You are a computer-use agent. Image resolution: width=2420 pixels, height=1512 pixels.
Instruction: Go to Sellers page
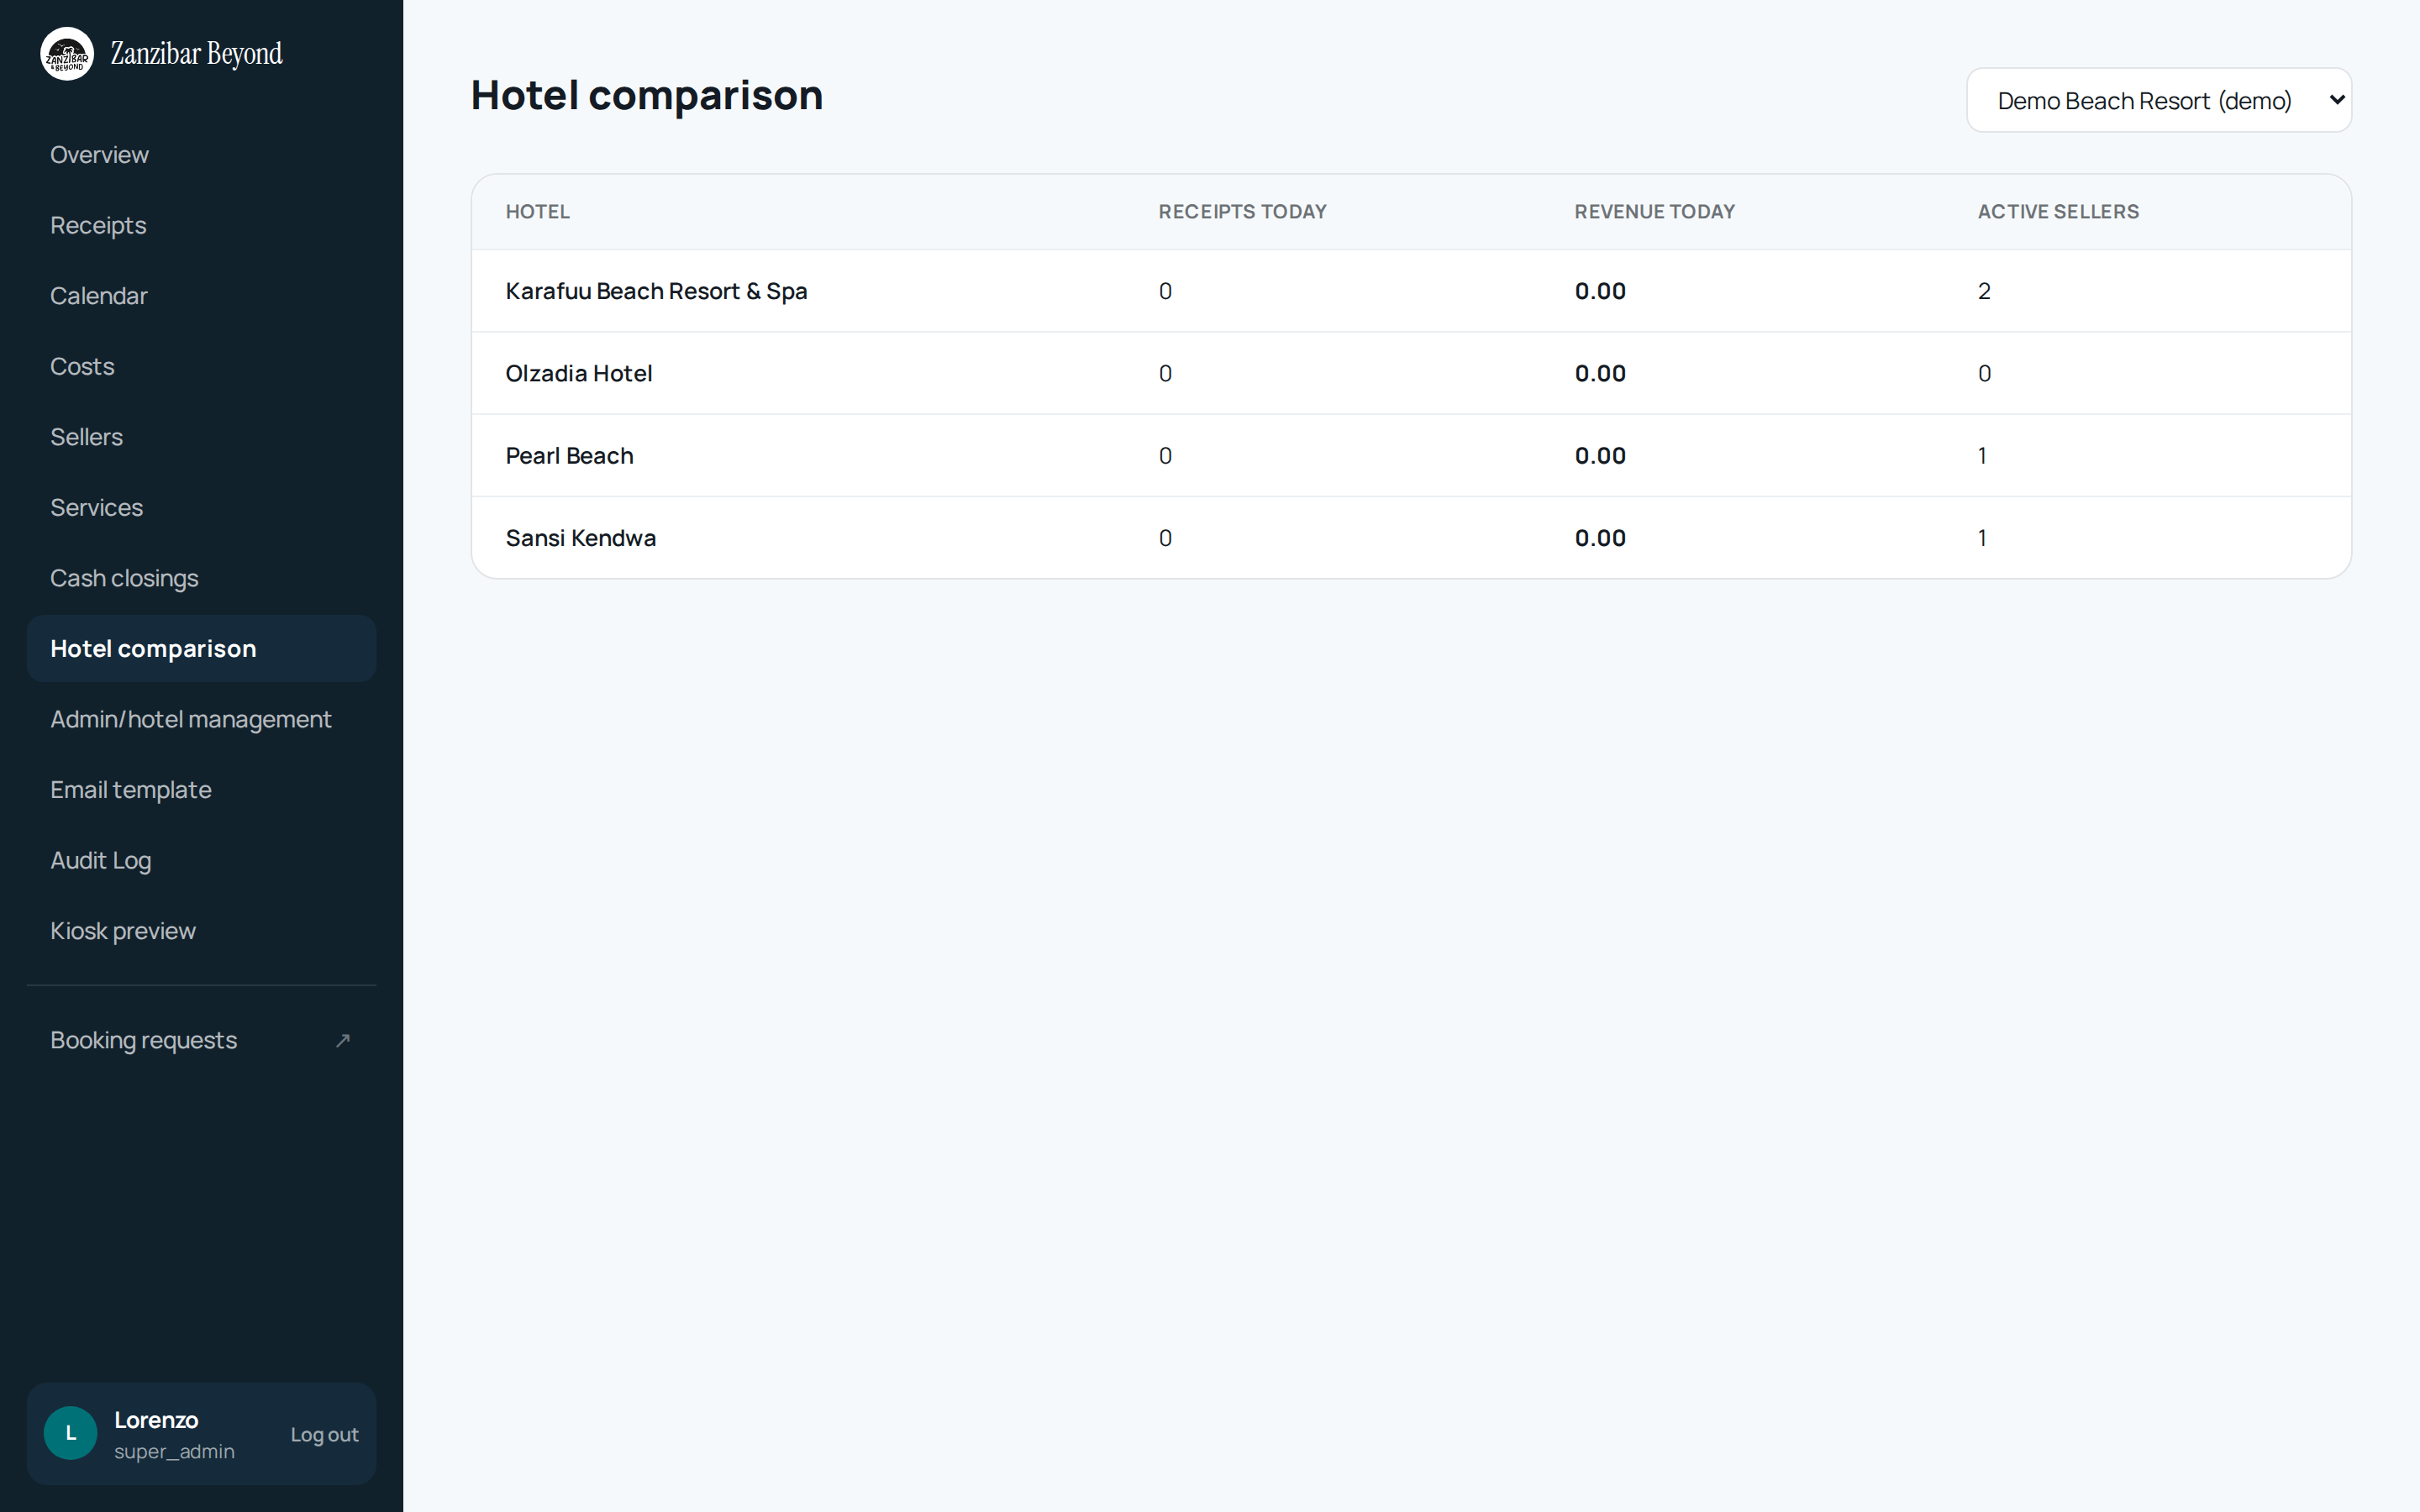[201, 437]
